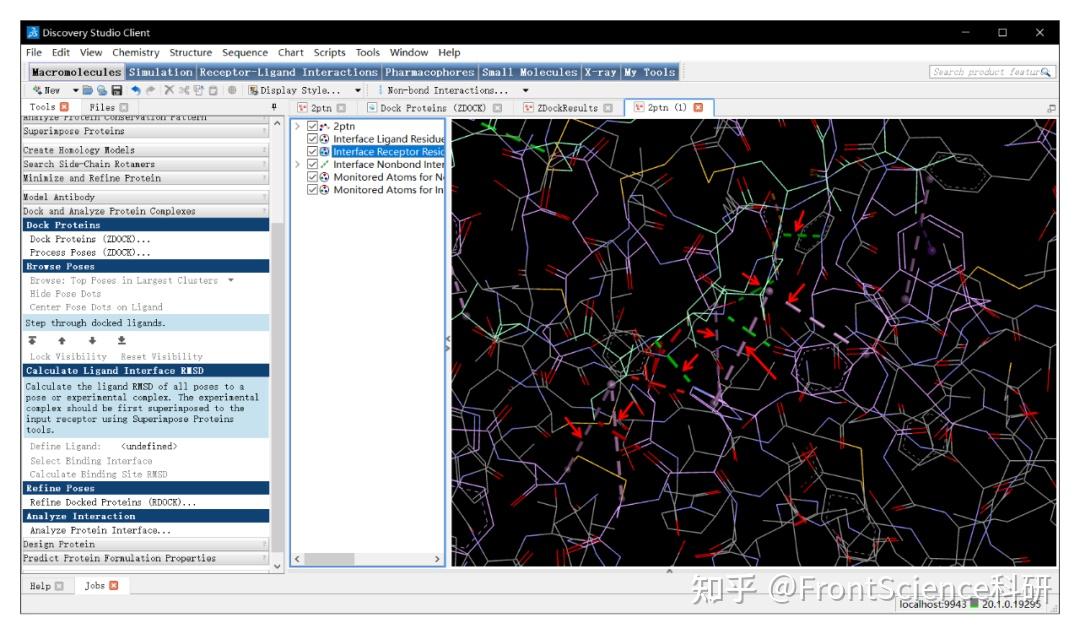Click the New document toolbar icon
This screenshot has height=634, width=1080.
(x=37, y=90)
